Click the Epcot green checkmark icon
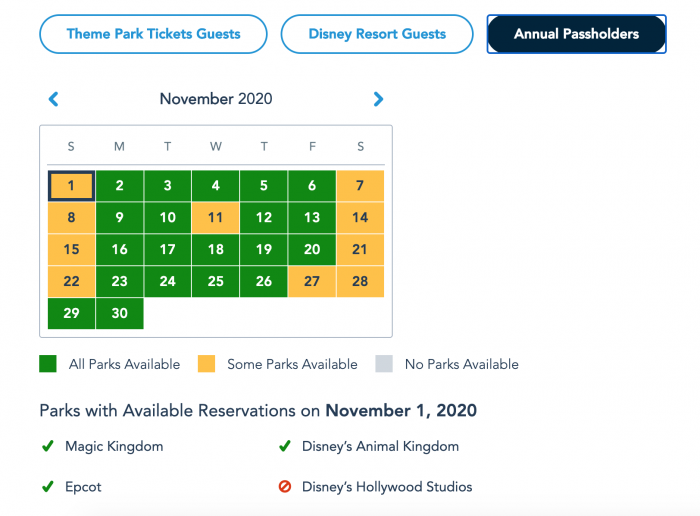The width and height of the screenshot is (700, 516). [47, 487]
